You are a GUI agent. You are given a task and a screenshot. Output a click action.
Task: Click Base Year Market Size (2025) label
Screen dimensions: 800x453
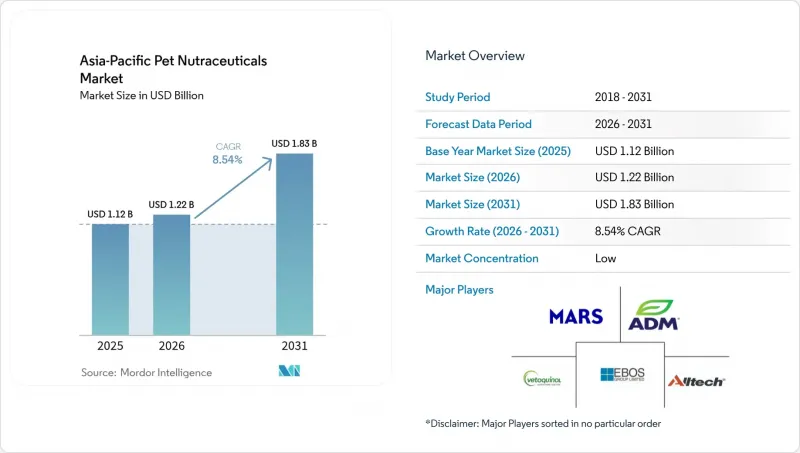[498, 151]
